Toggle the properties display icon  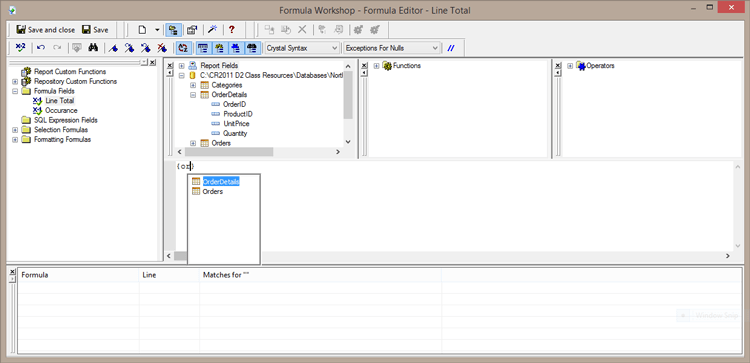(192, 30)
